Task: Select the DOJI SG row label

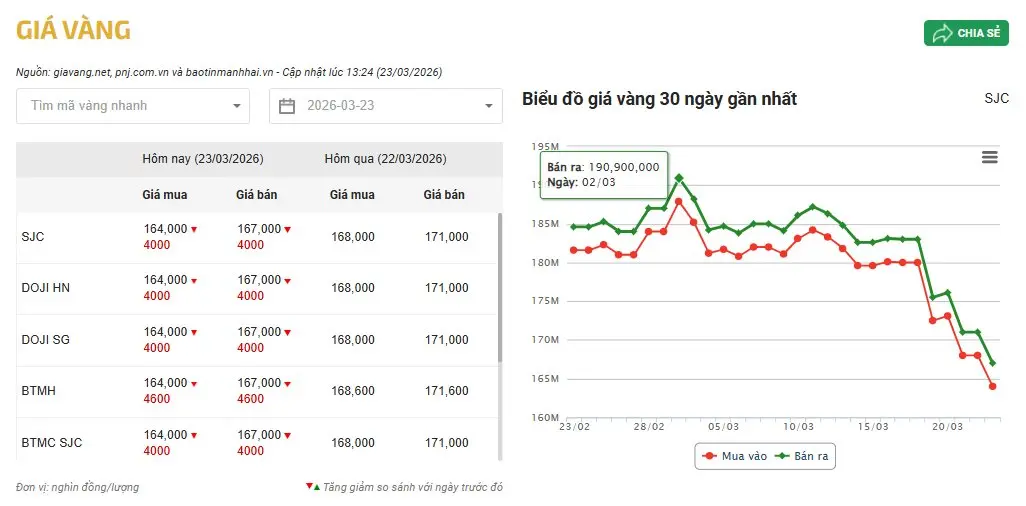Action: [45, 340]
